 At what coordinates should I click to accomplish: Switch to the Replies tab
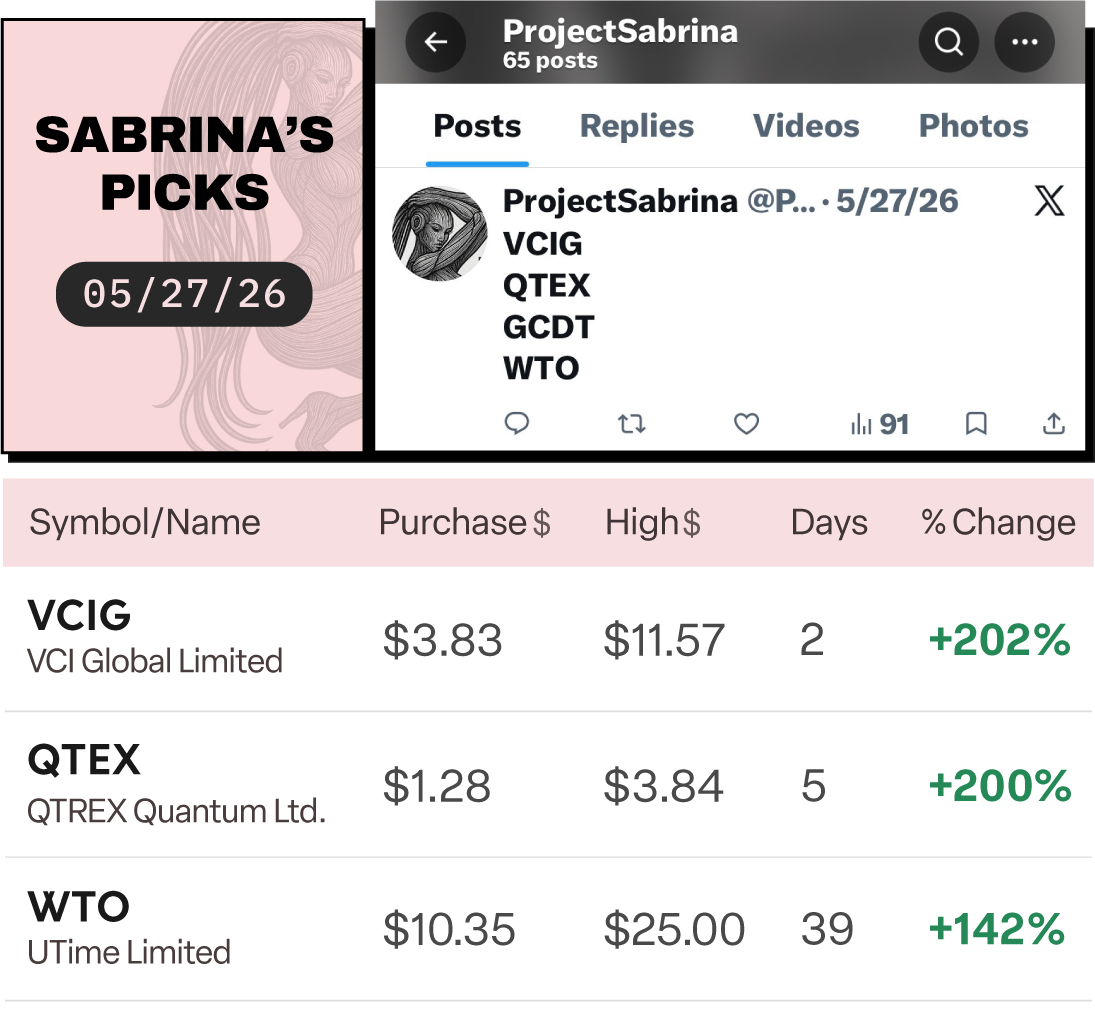(637, 126)
